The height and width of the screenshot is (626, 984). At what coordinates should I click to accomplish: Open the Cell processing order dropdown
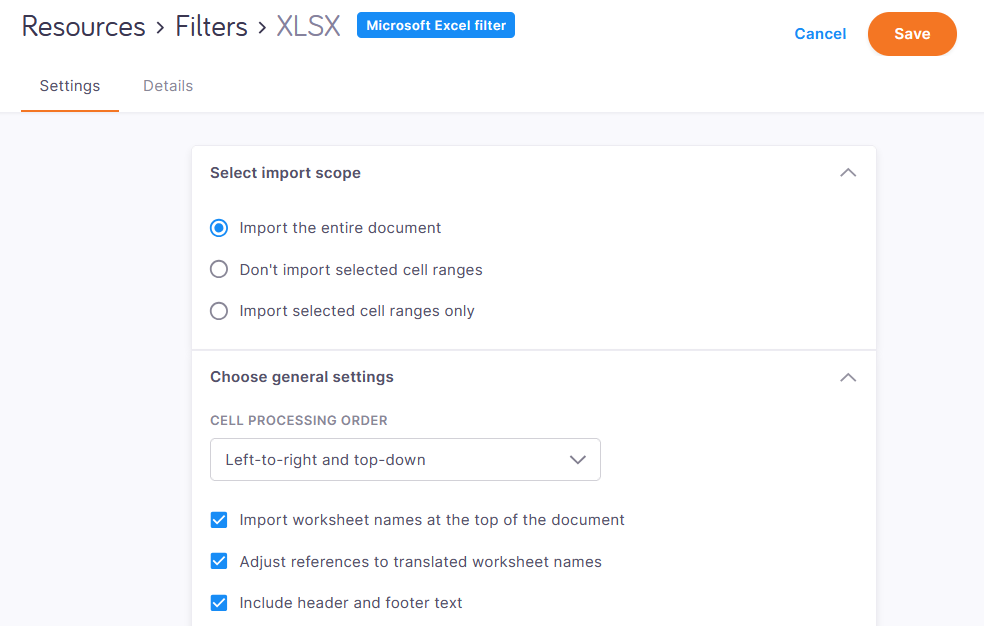[405, 460]
